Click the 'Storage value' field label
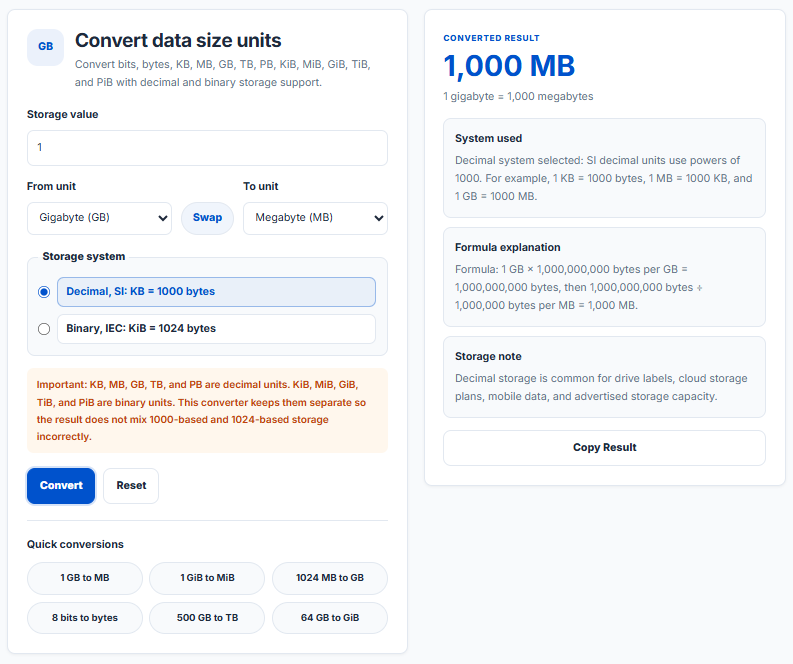Viewport: 793px width, 664px height. (63, 114)
